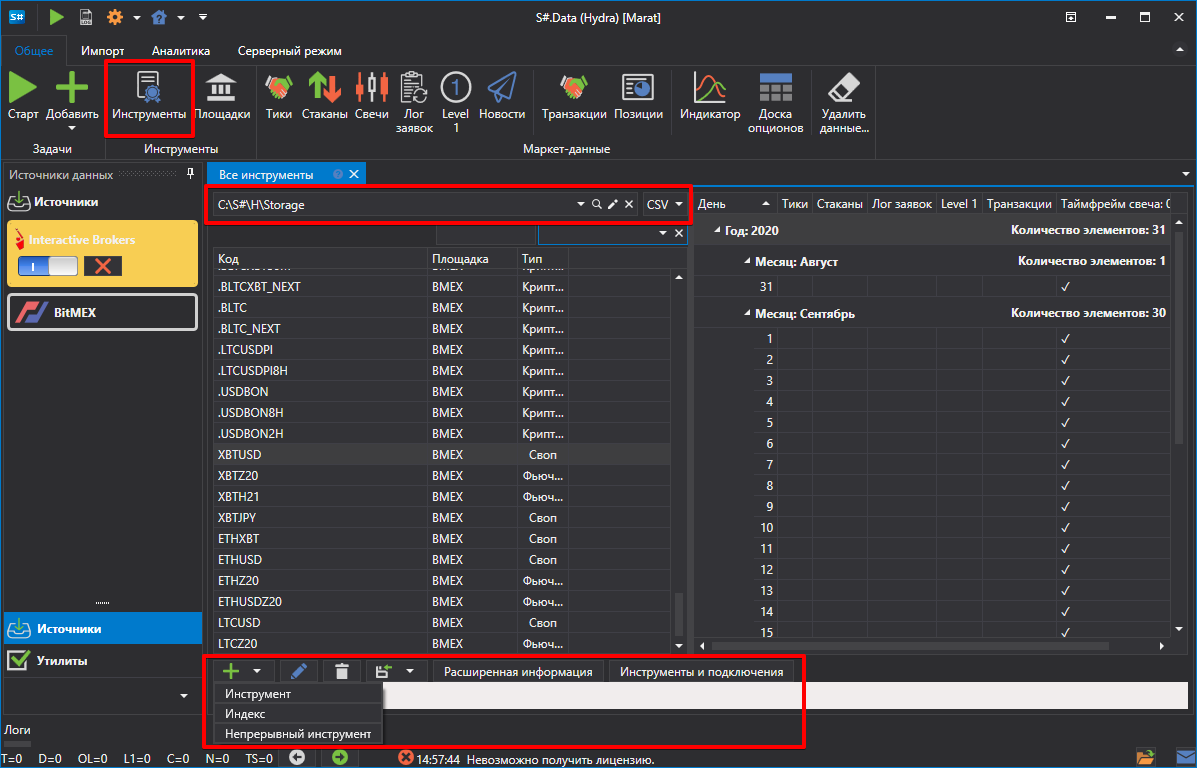Viewport: 1197px width, 768px height.
Task: Click the orange gear icon in title bar
Action: (x=115, y=17)
